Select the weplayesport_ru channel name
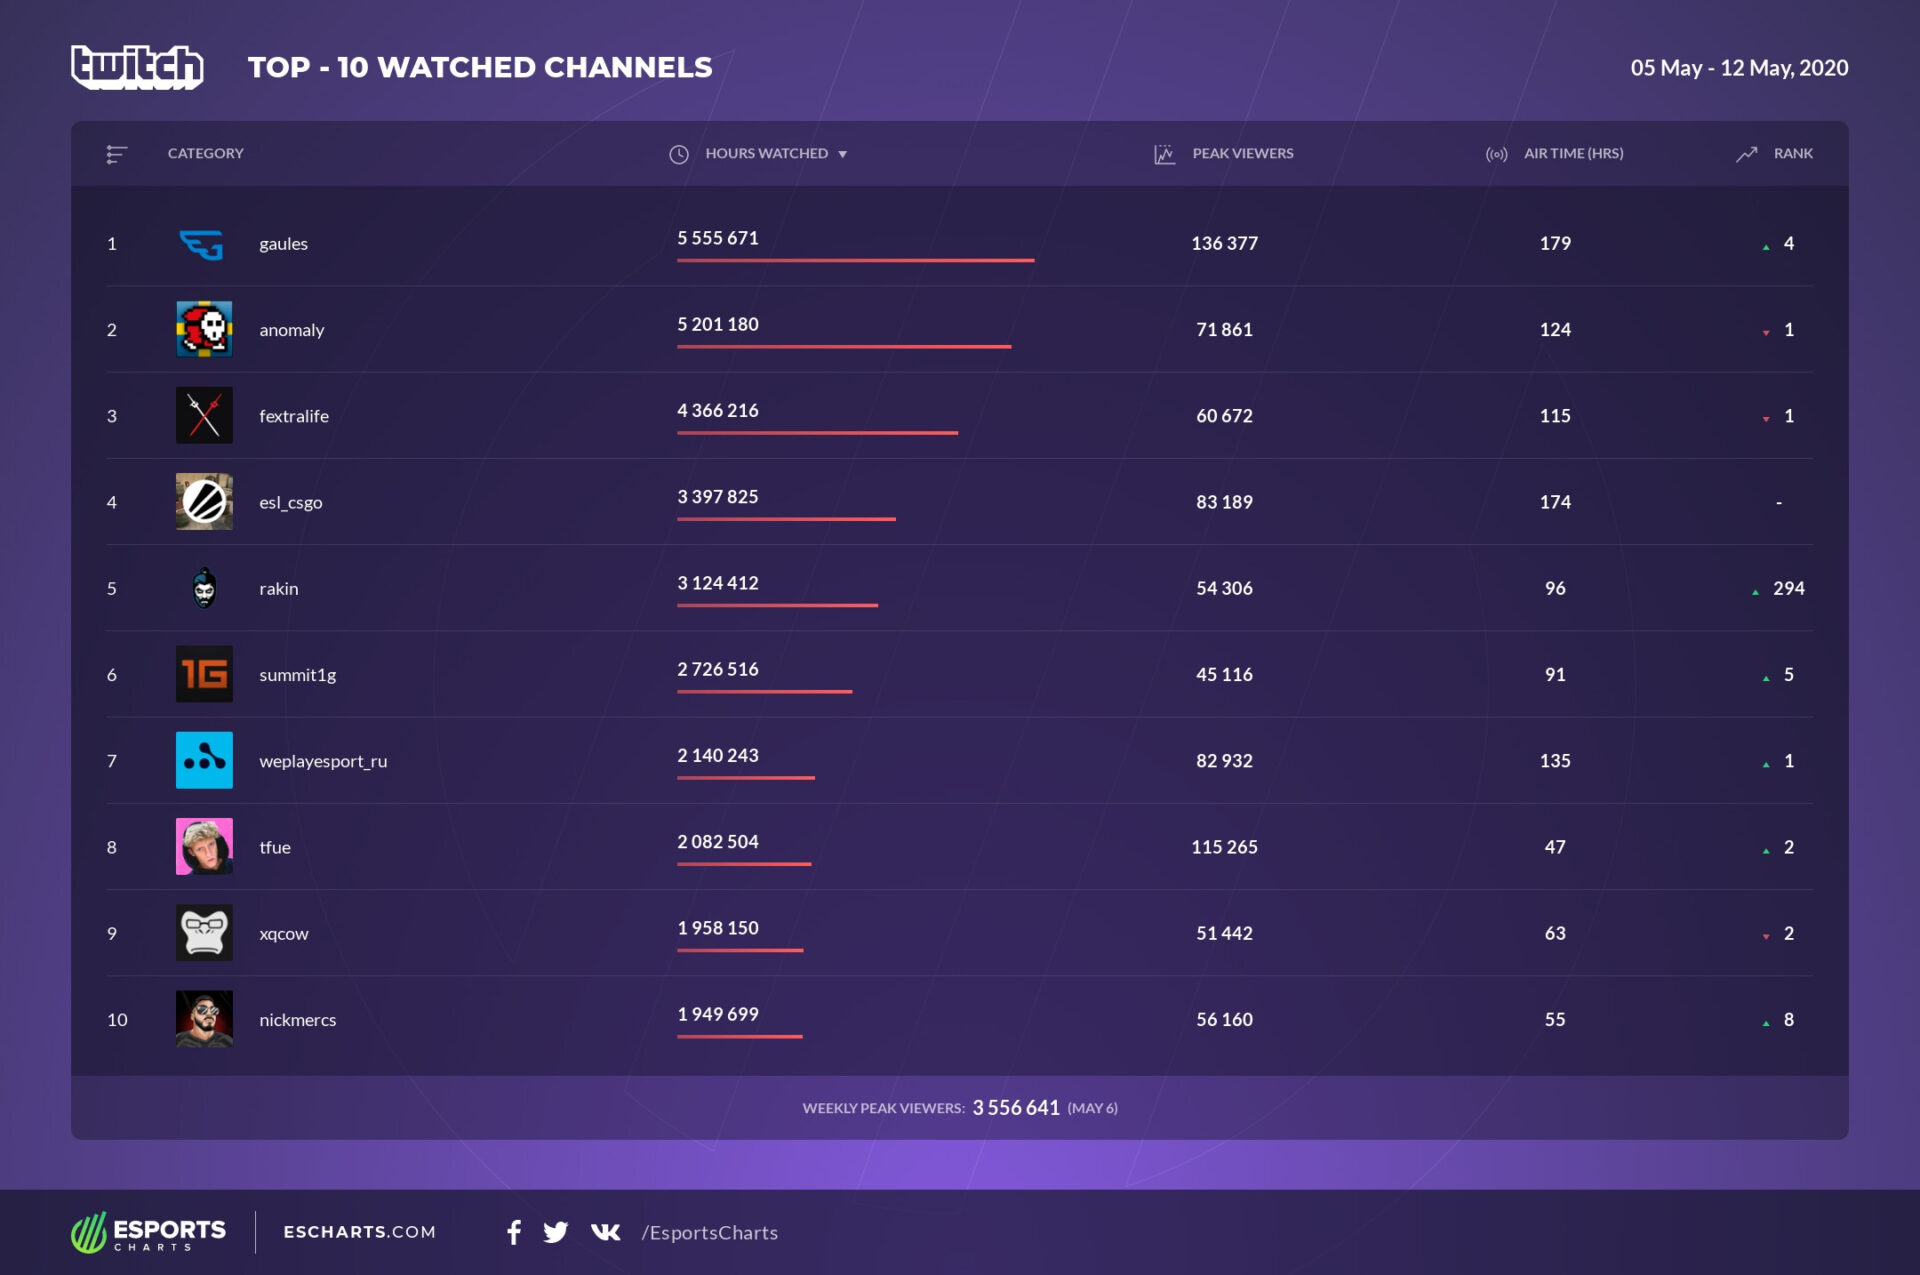Screen dimensions: 1920x1275 pos(323,761)
